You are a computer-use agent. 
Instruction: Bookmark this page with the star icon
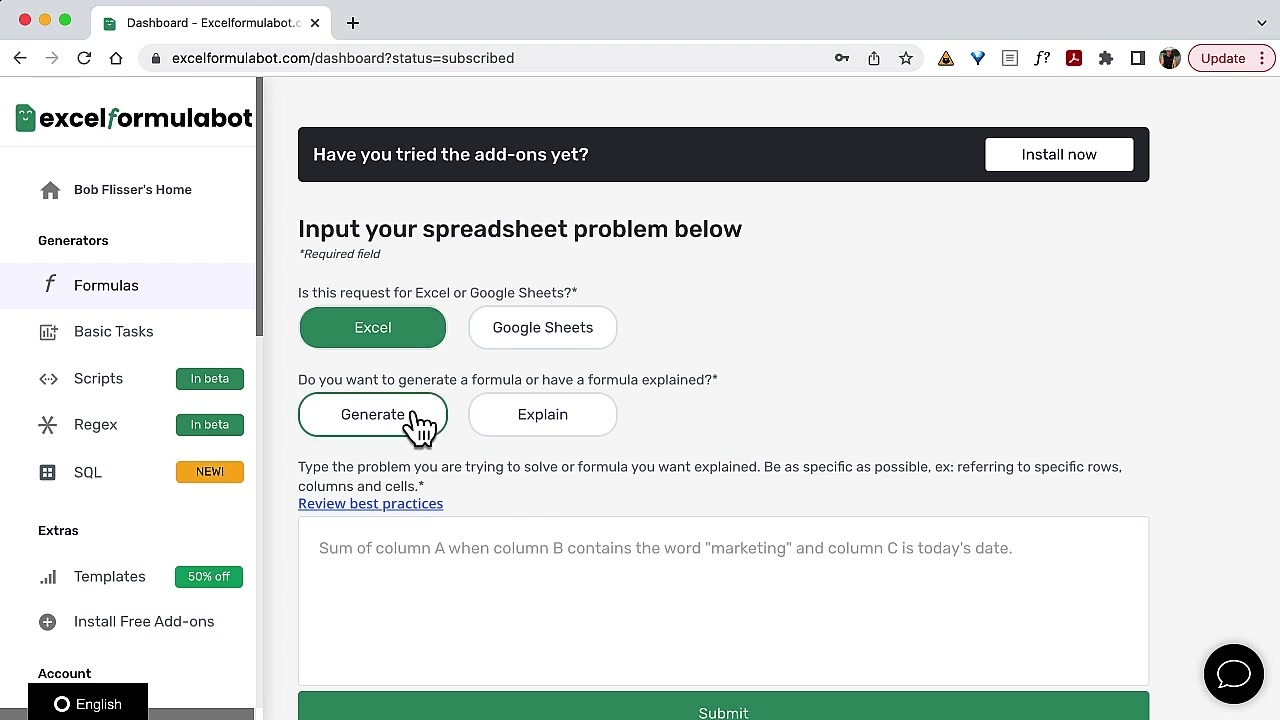pos(906,58)
